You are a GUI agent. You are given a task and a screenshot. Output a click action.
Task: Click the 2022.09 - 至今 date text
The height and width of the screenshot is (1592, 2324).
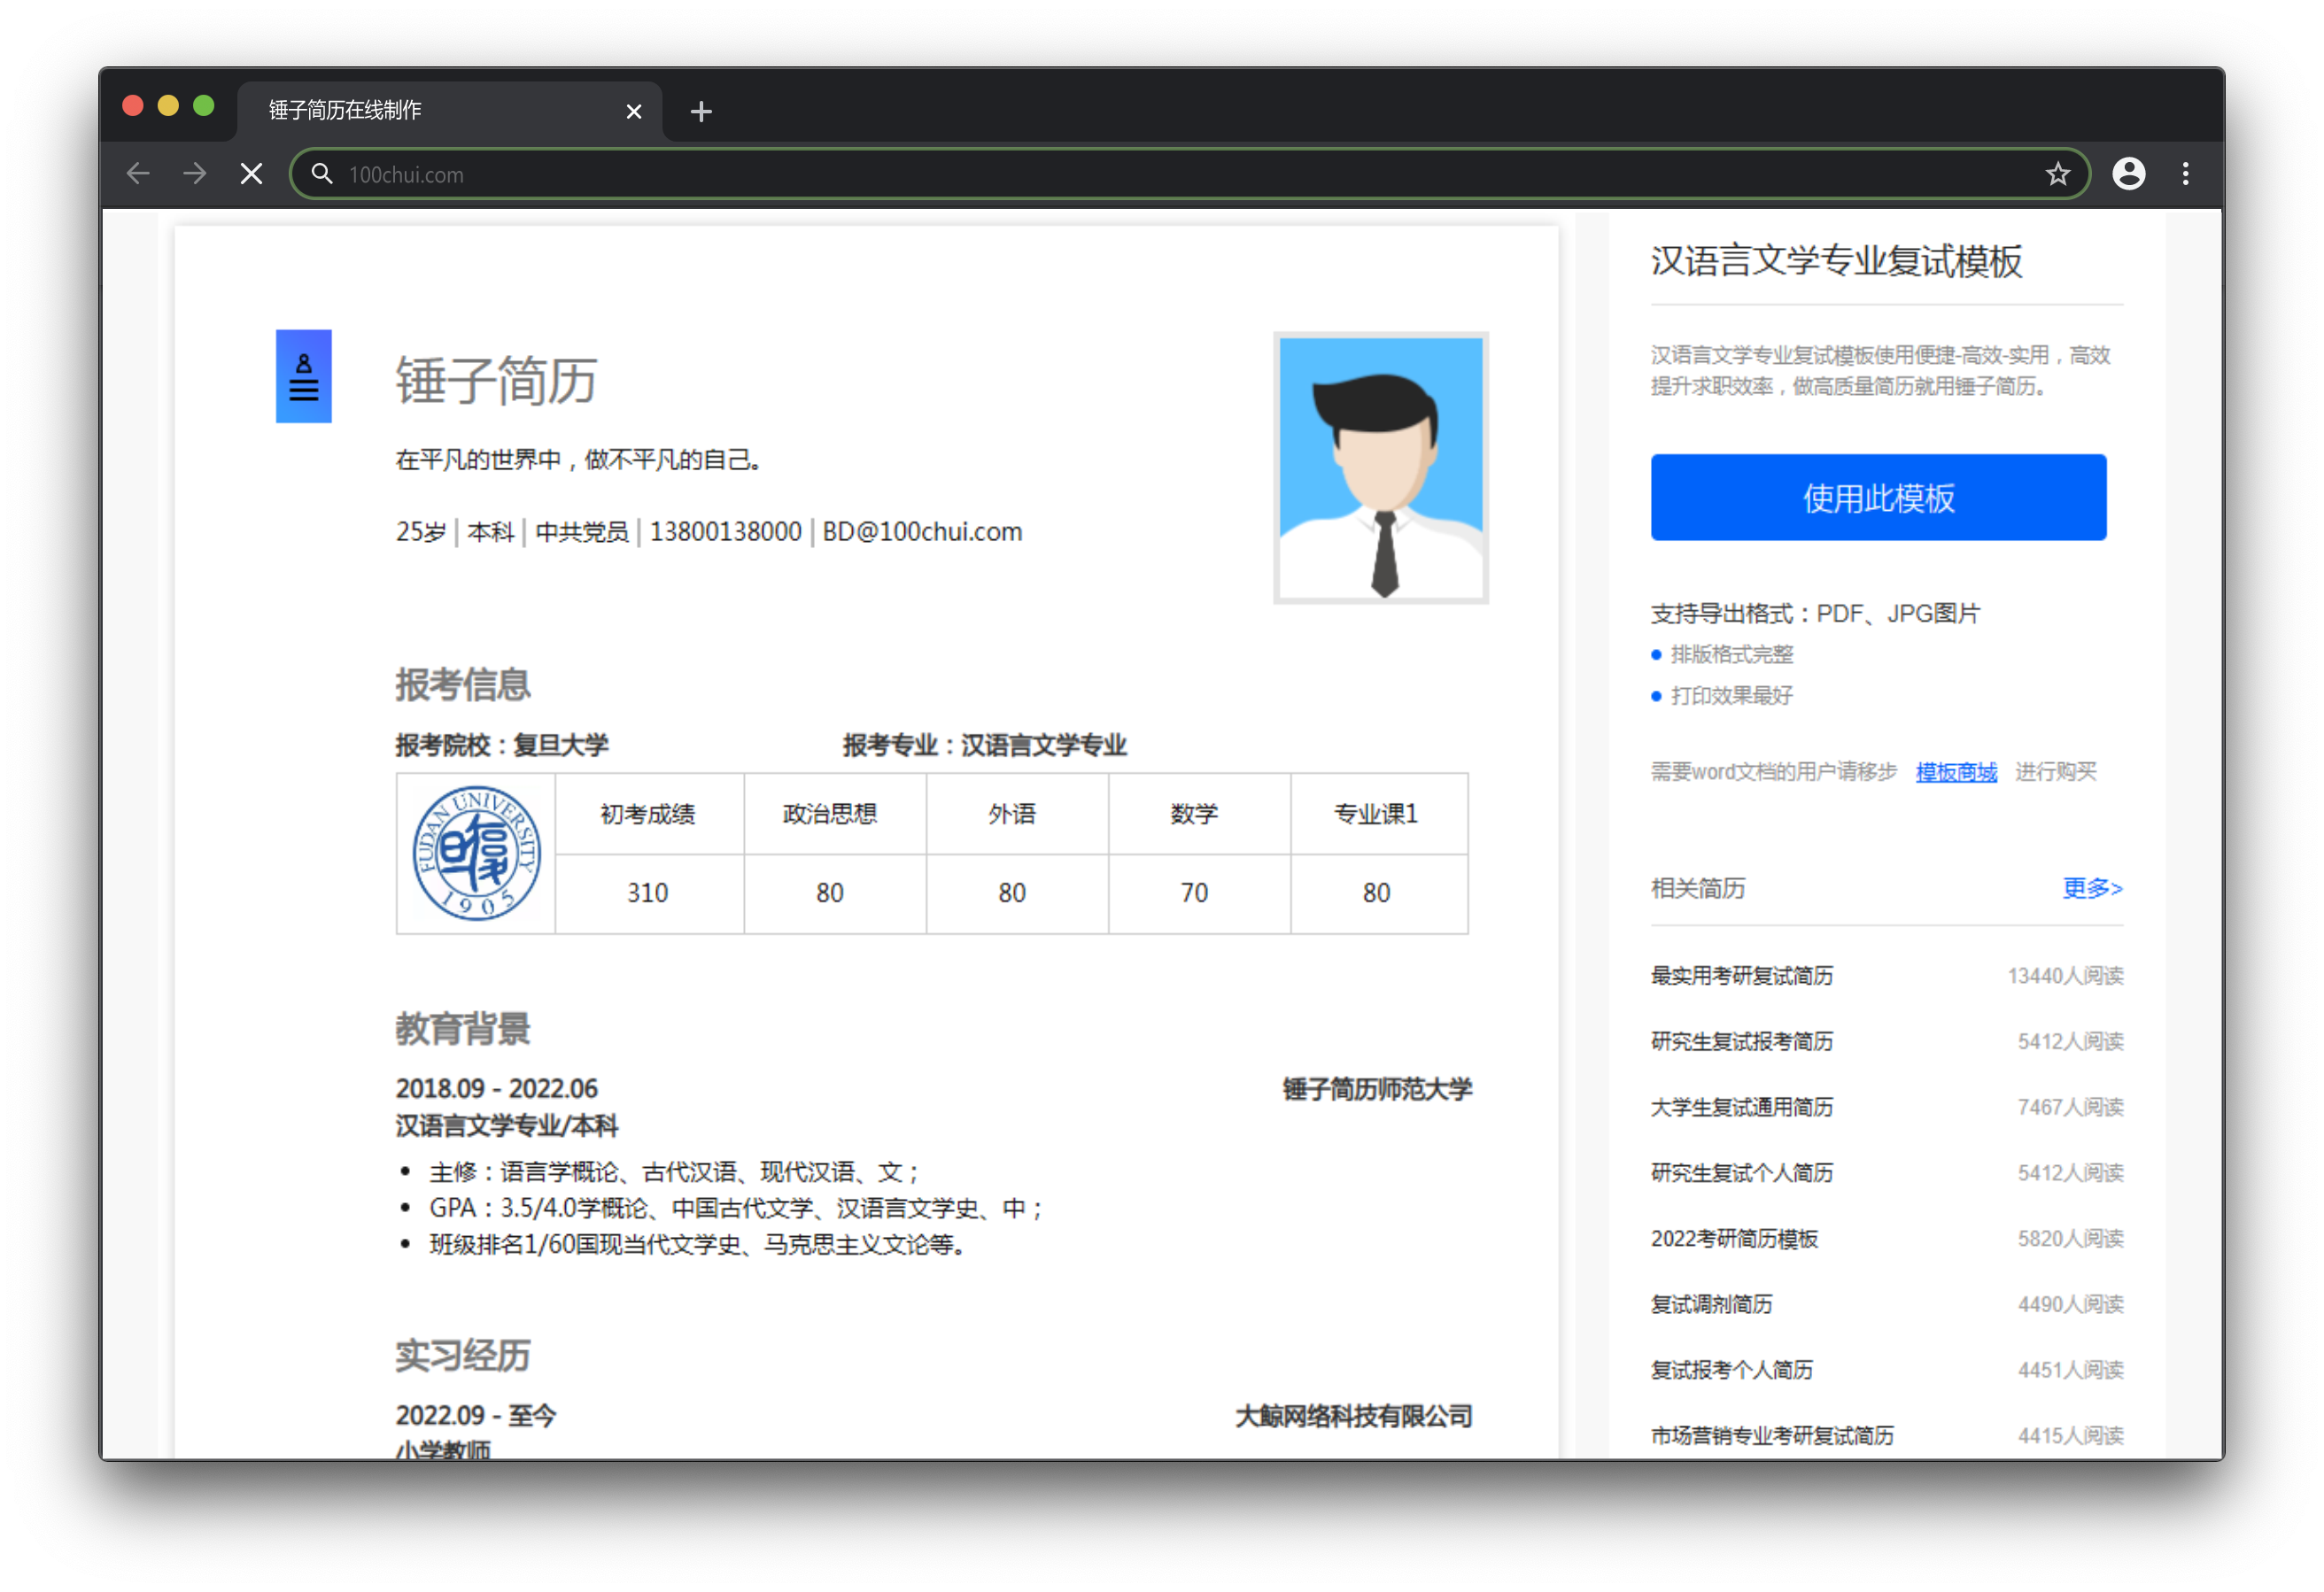pos(475,1416)
